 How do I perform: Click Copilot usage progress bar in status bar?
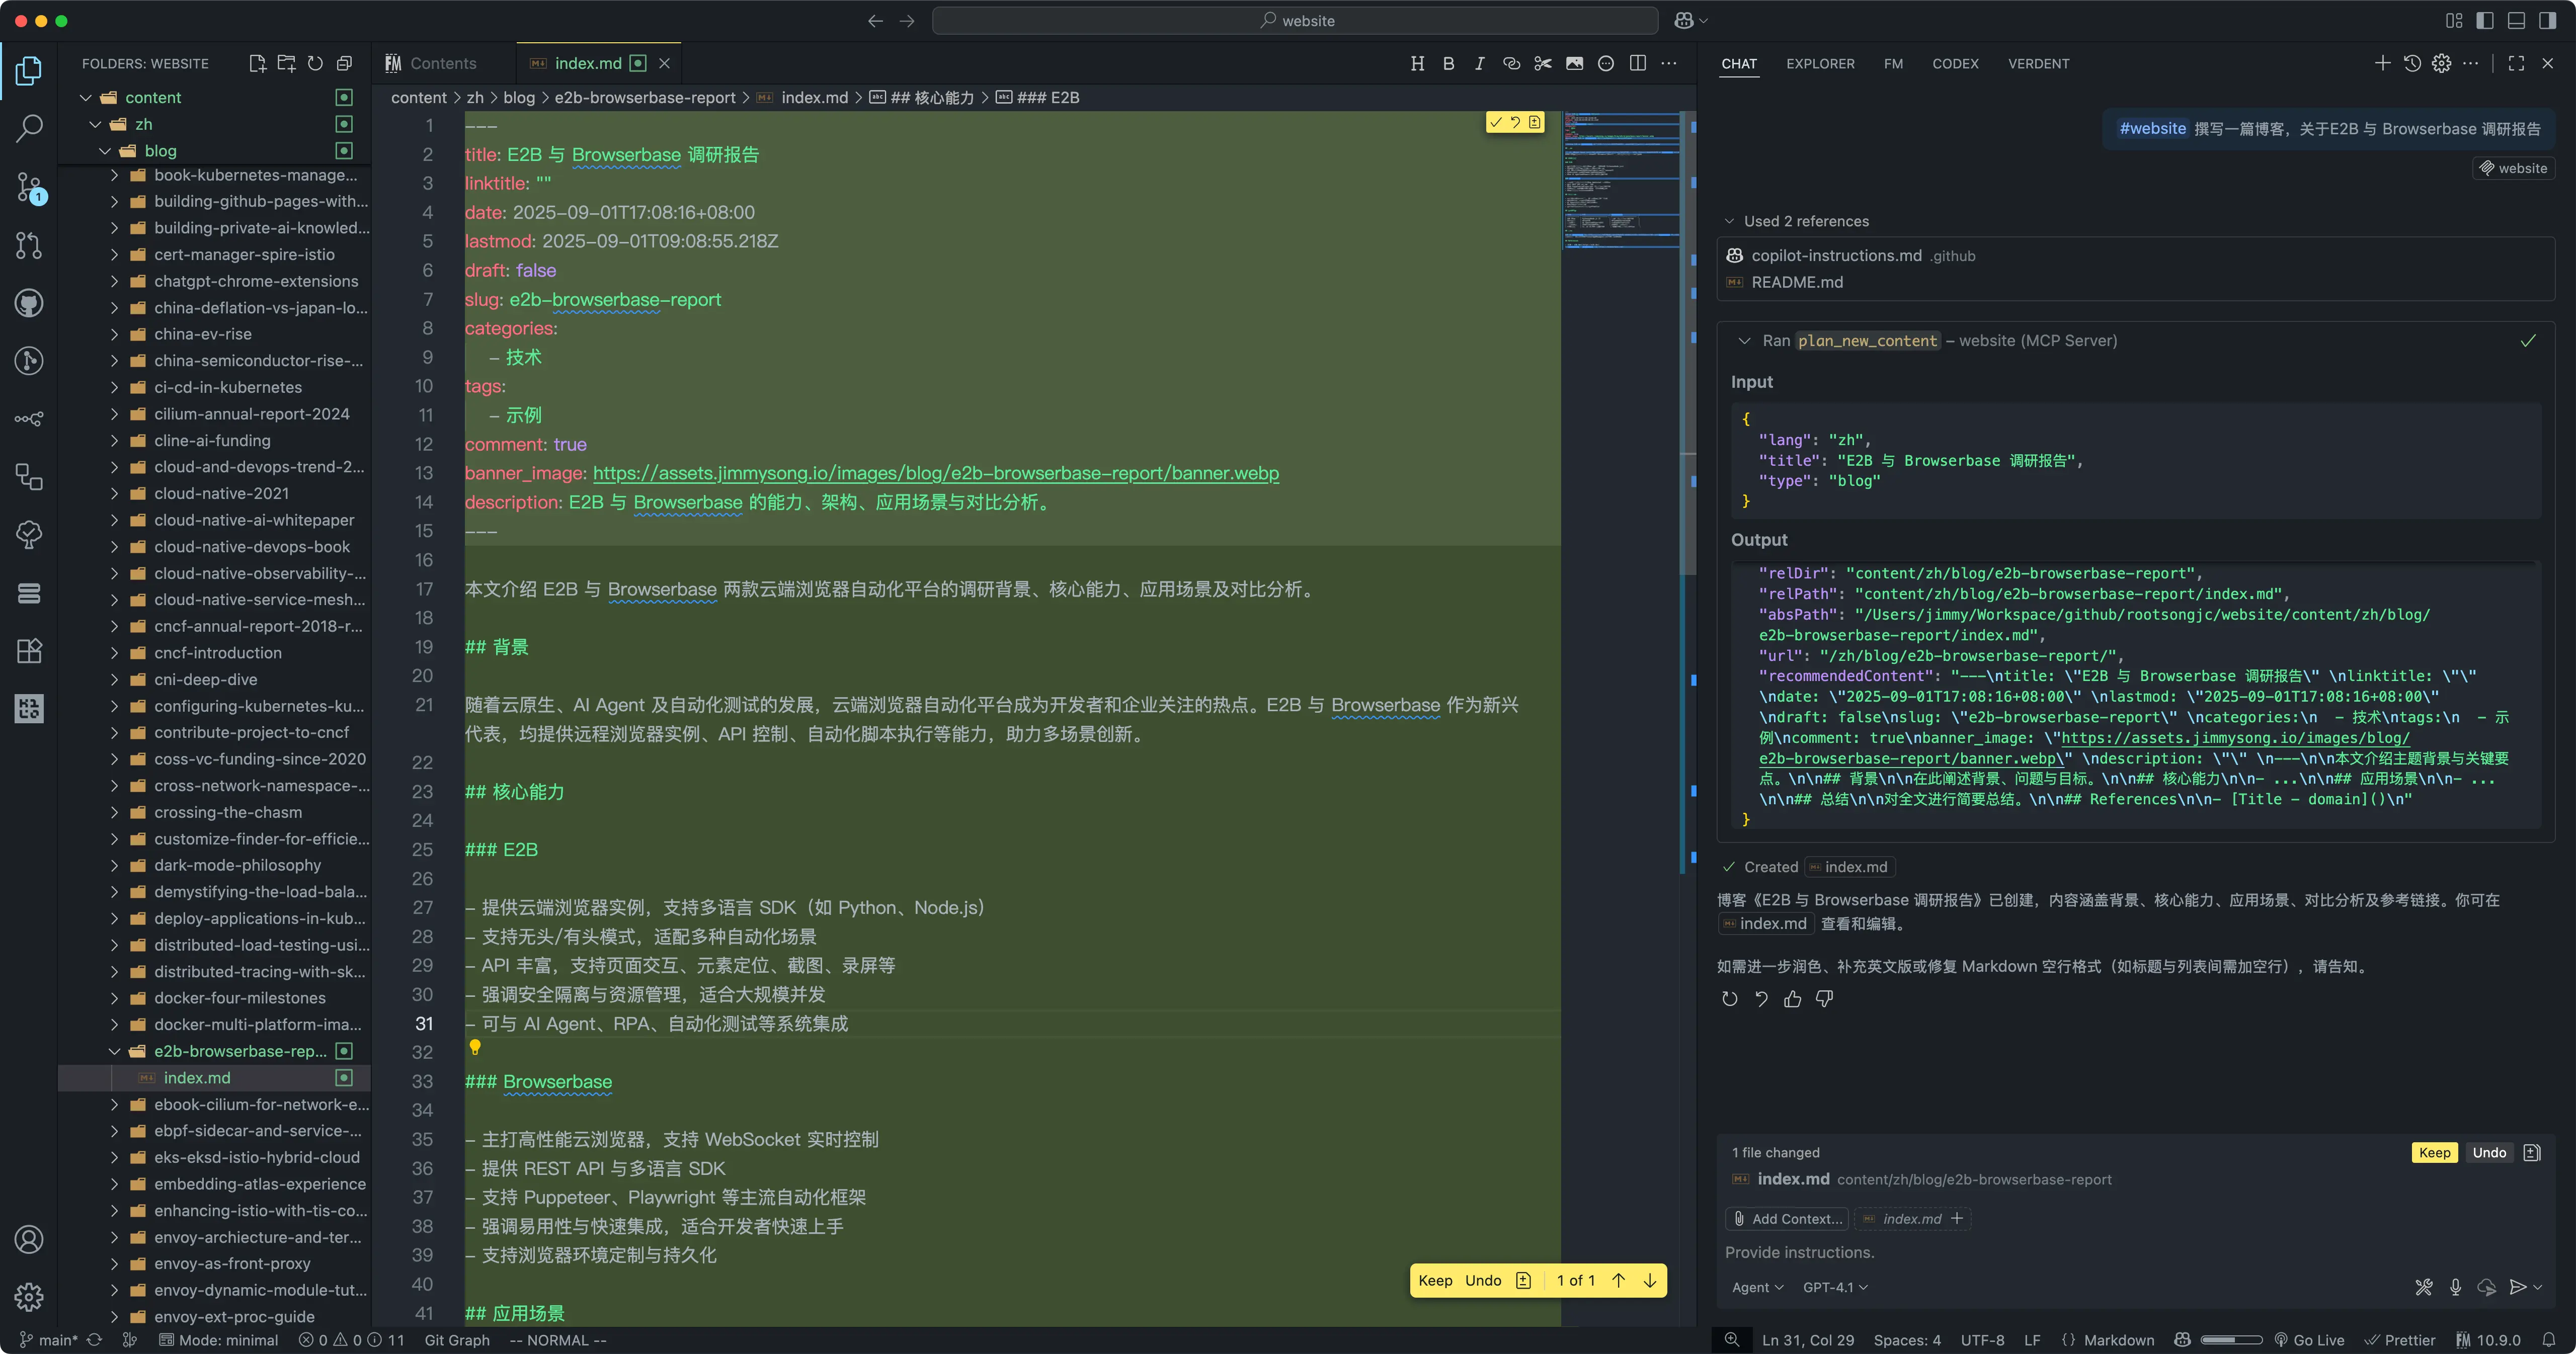point(2231,1340)
